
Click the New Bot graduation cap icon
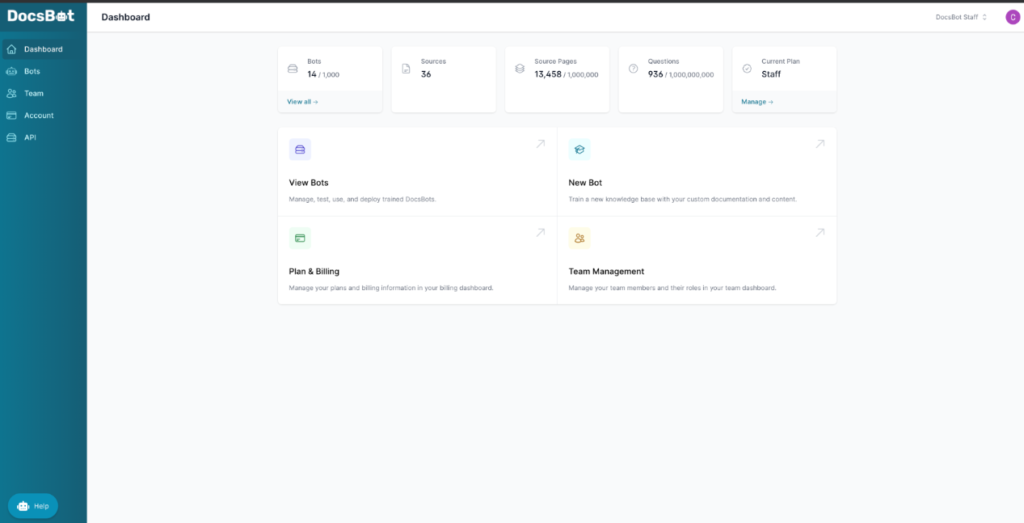[579, 150]
